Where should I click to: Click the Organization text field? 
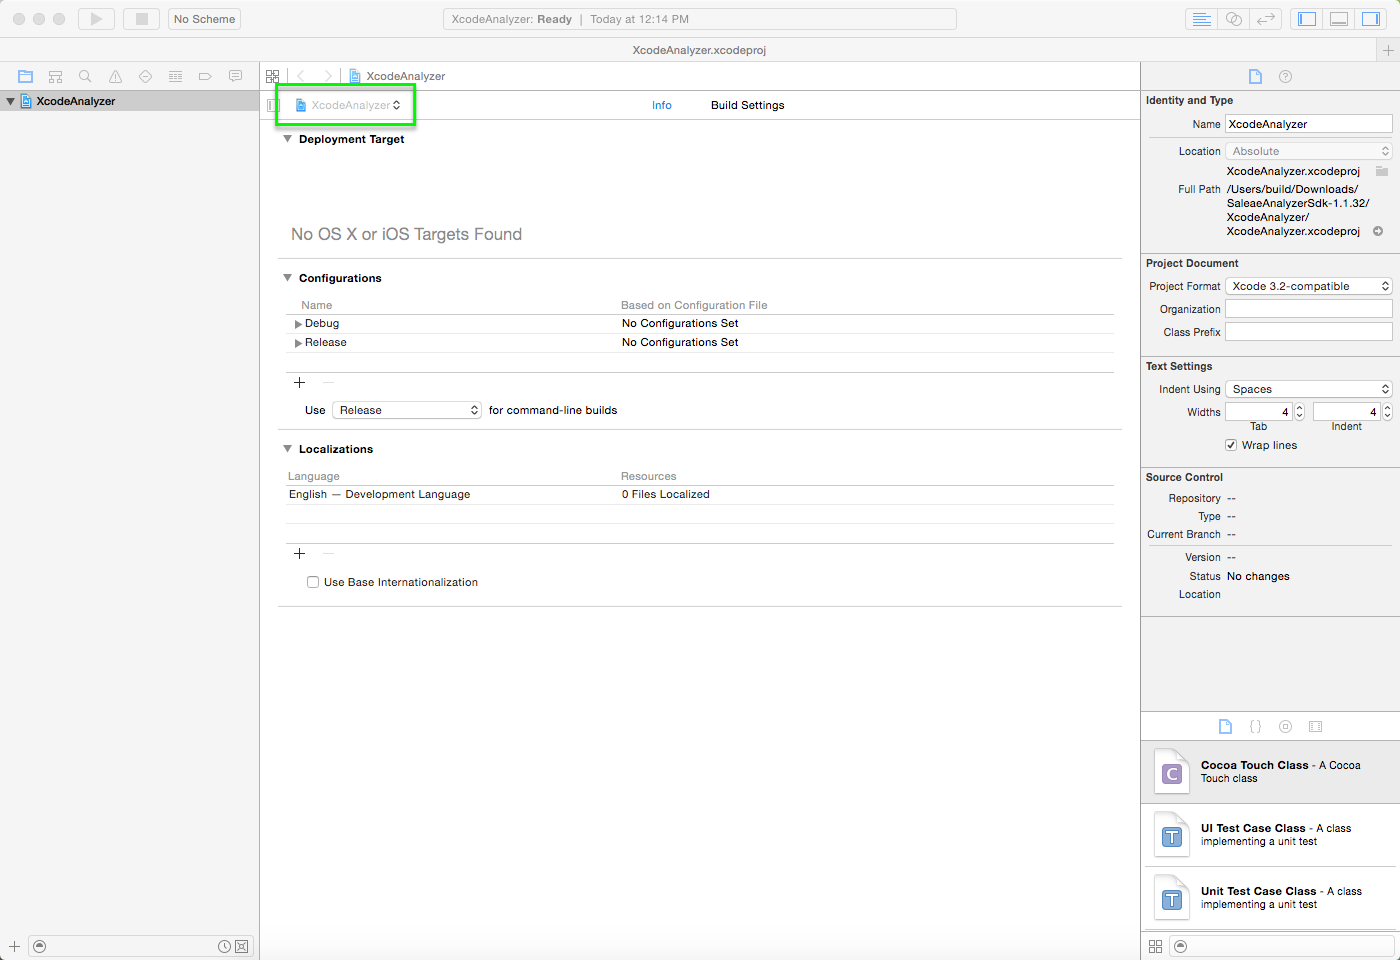1308,309
